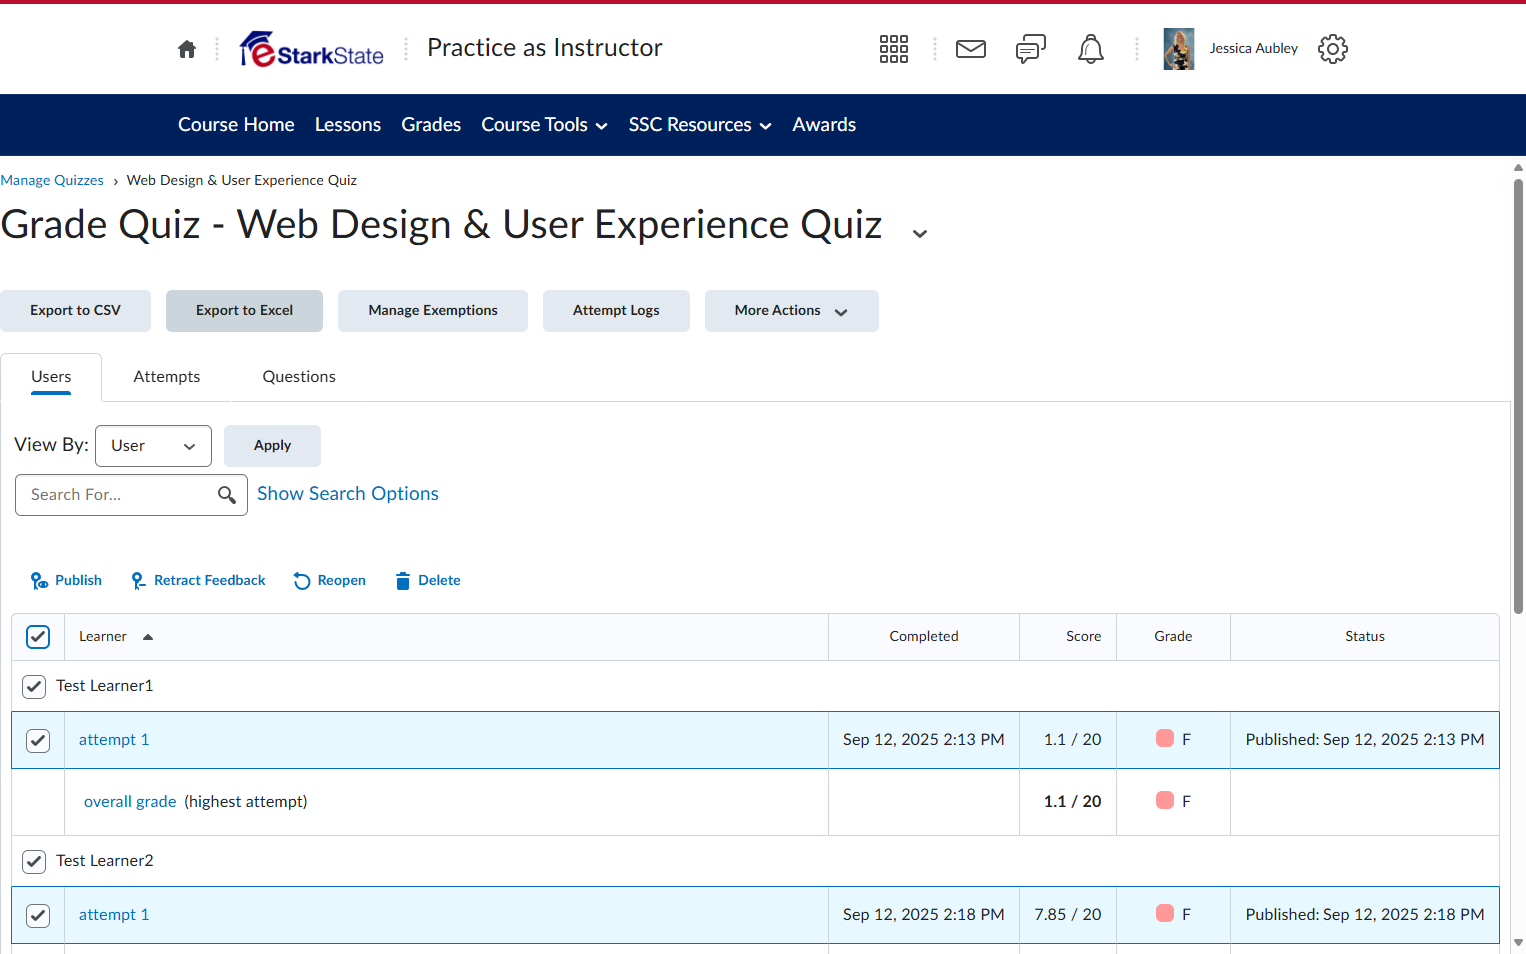The image size is (1526, 954).
Task: Click Show Search Options link
Action: pos(348,494)
